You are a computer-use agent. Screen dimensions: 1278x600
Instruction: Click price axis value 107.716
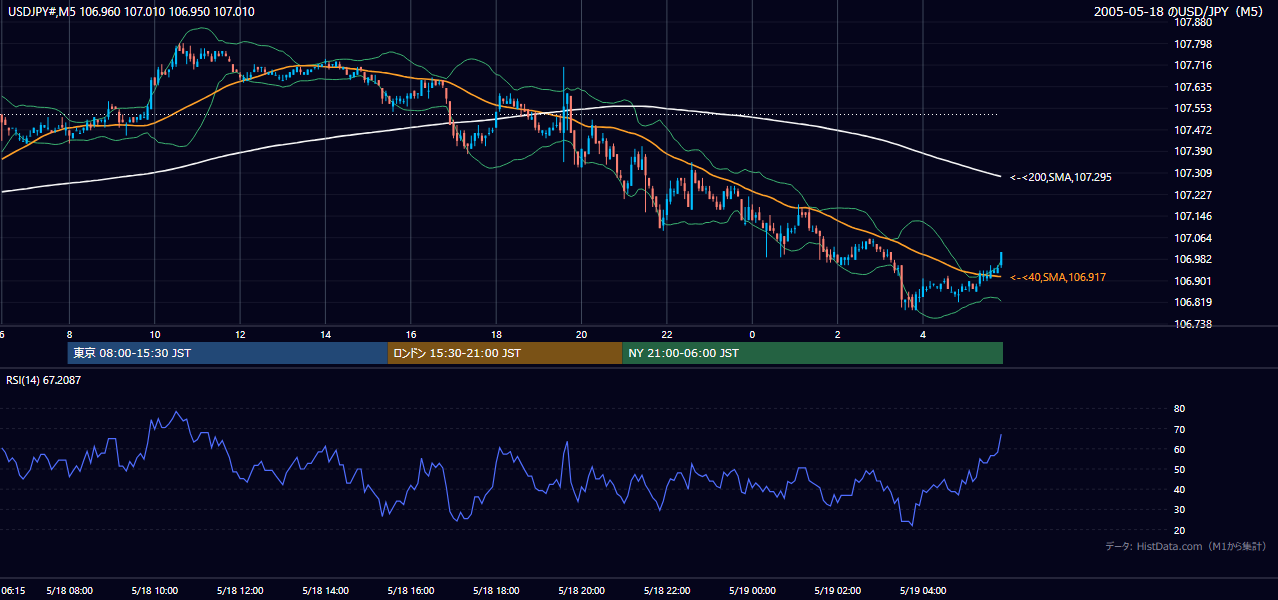click(1195, 65)
